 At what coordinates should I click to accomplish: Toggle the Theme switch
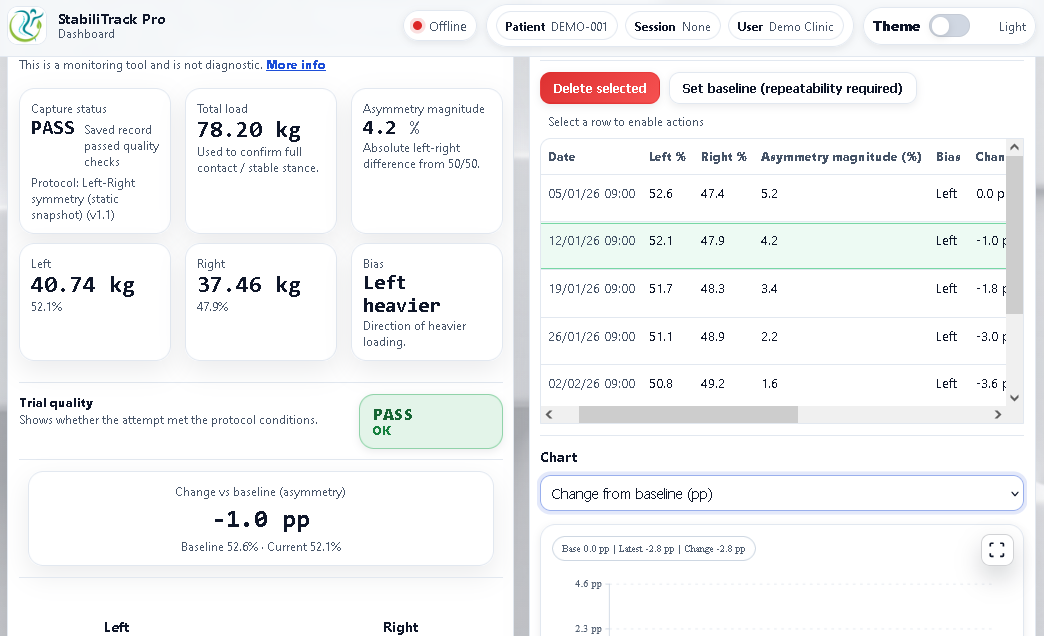(949, 27)
